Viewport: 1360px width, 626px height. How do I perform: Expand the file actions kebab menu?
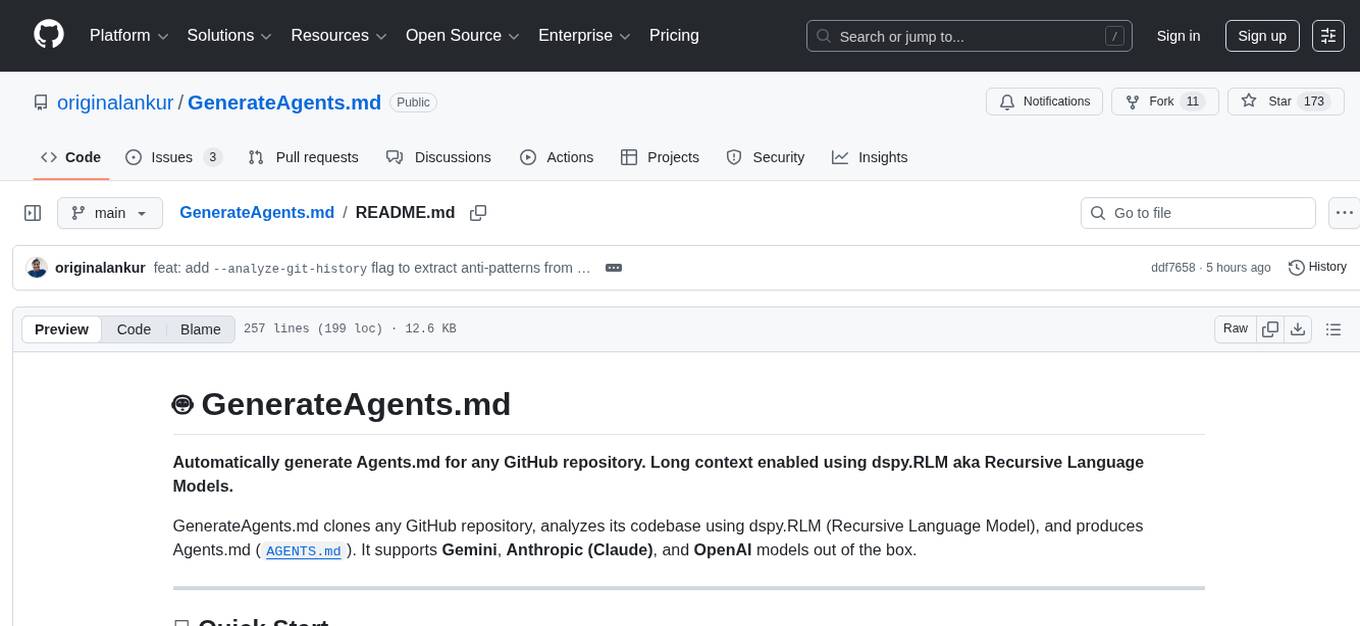tap(1344, 212)
